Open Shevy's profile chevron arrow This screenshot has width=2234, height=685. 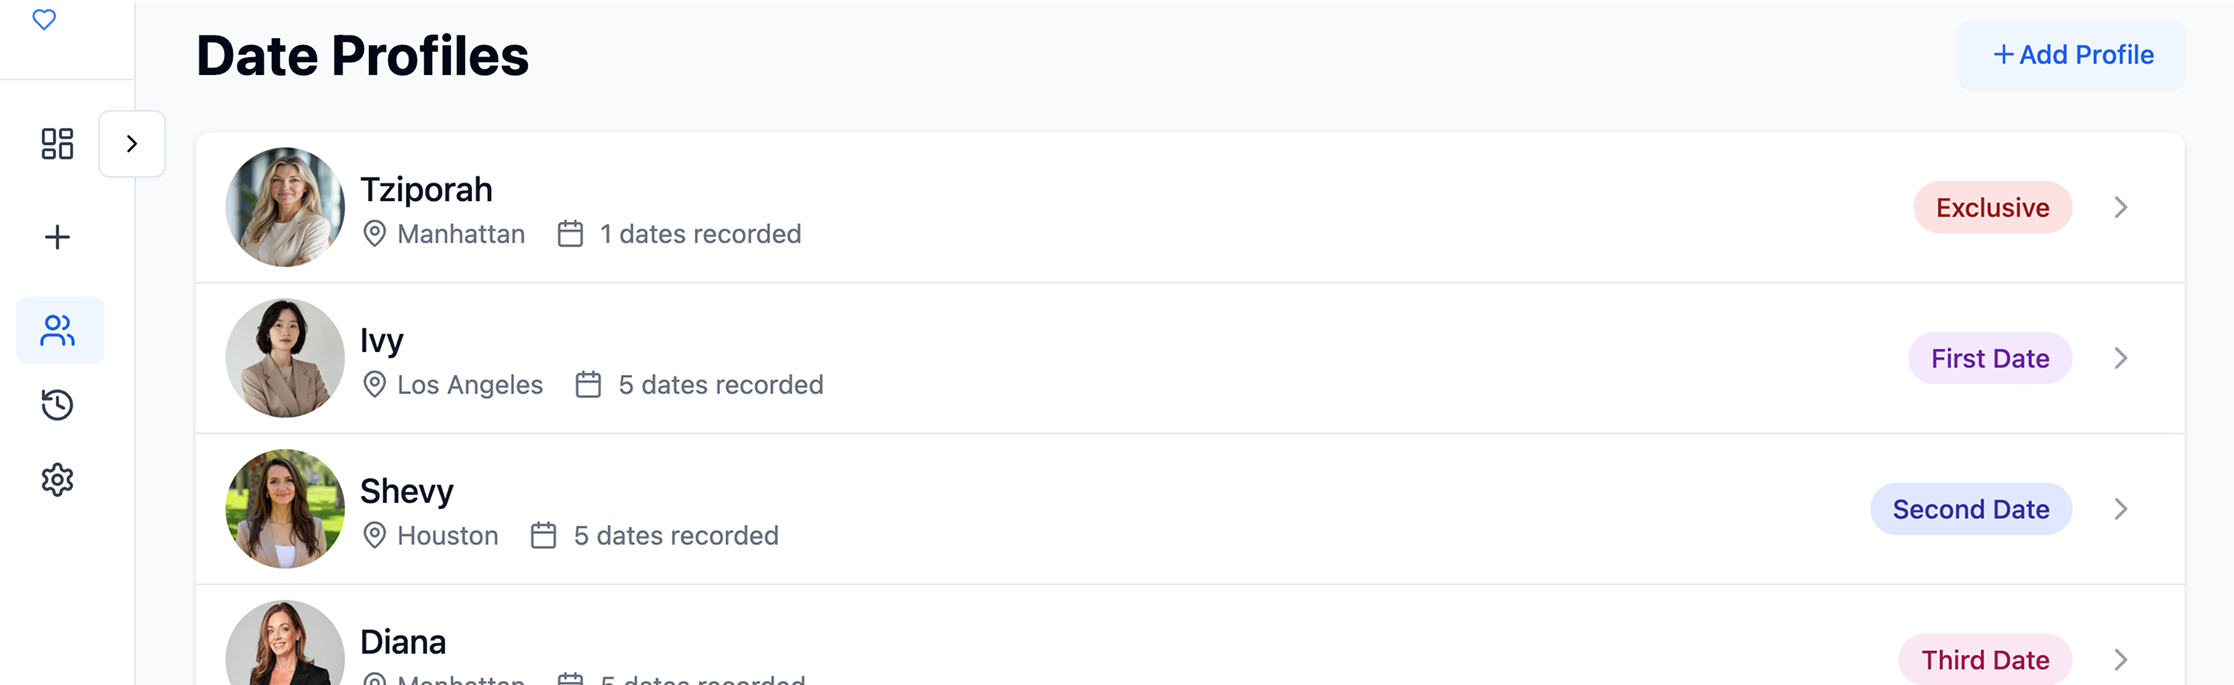coord(2120,509)
